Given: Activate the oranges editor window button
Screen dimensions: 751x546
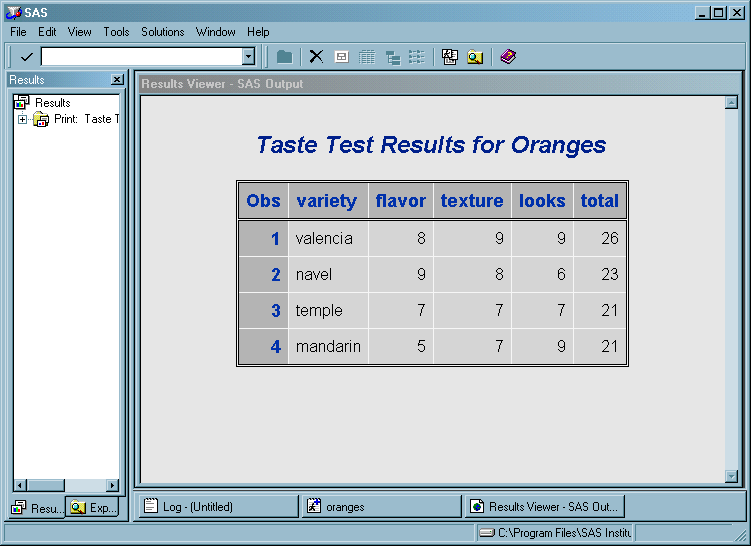Looking at the screenshot, I should [380, 507].
